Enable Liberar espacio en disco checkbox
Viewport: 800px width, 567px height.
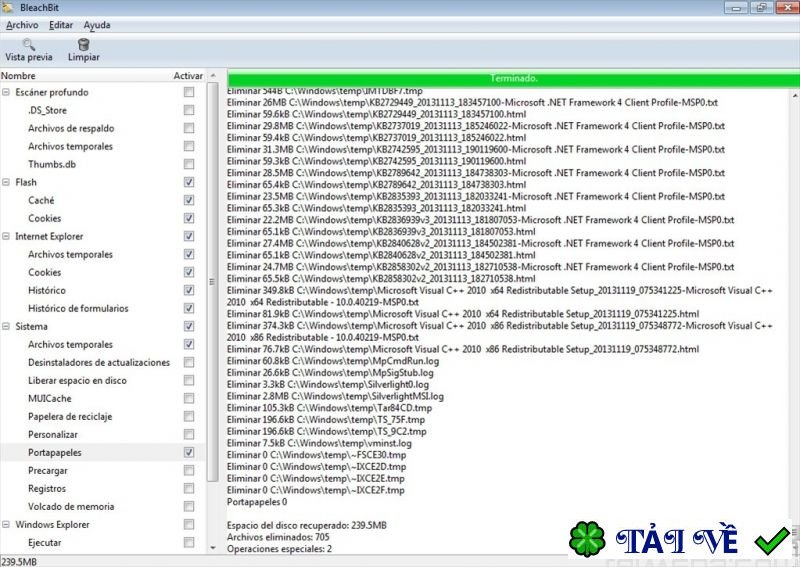tap(189, 380)
